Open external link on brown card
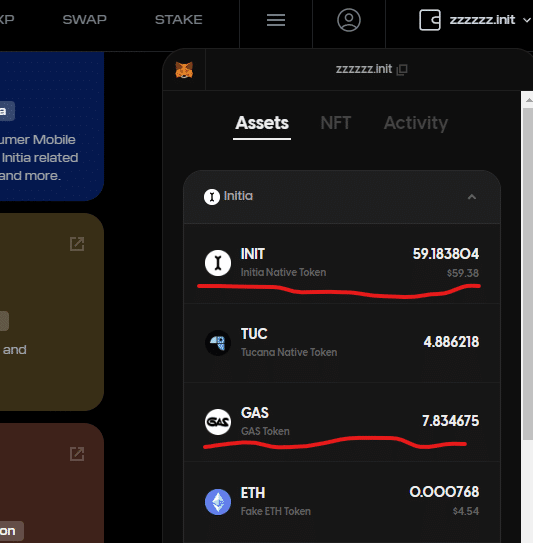The height and width of the screenshot is (543, 533). tap(77, 454)
